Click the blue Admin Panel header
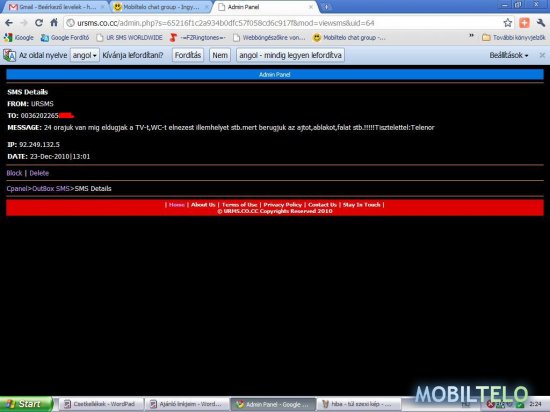 [x=275, y=74]
